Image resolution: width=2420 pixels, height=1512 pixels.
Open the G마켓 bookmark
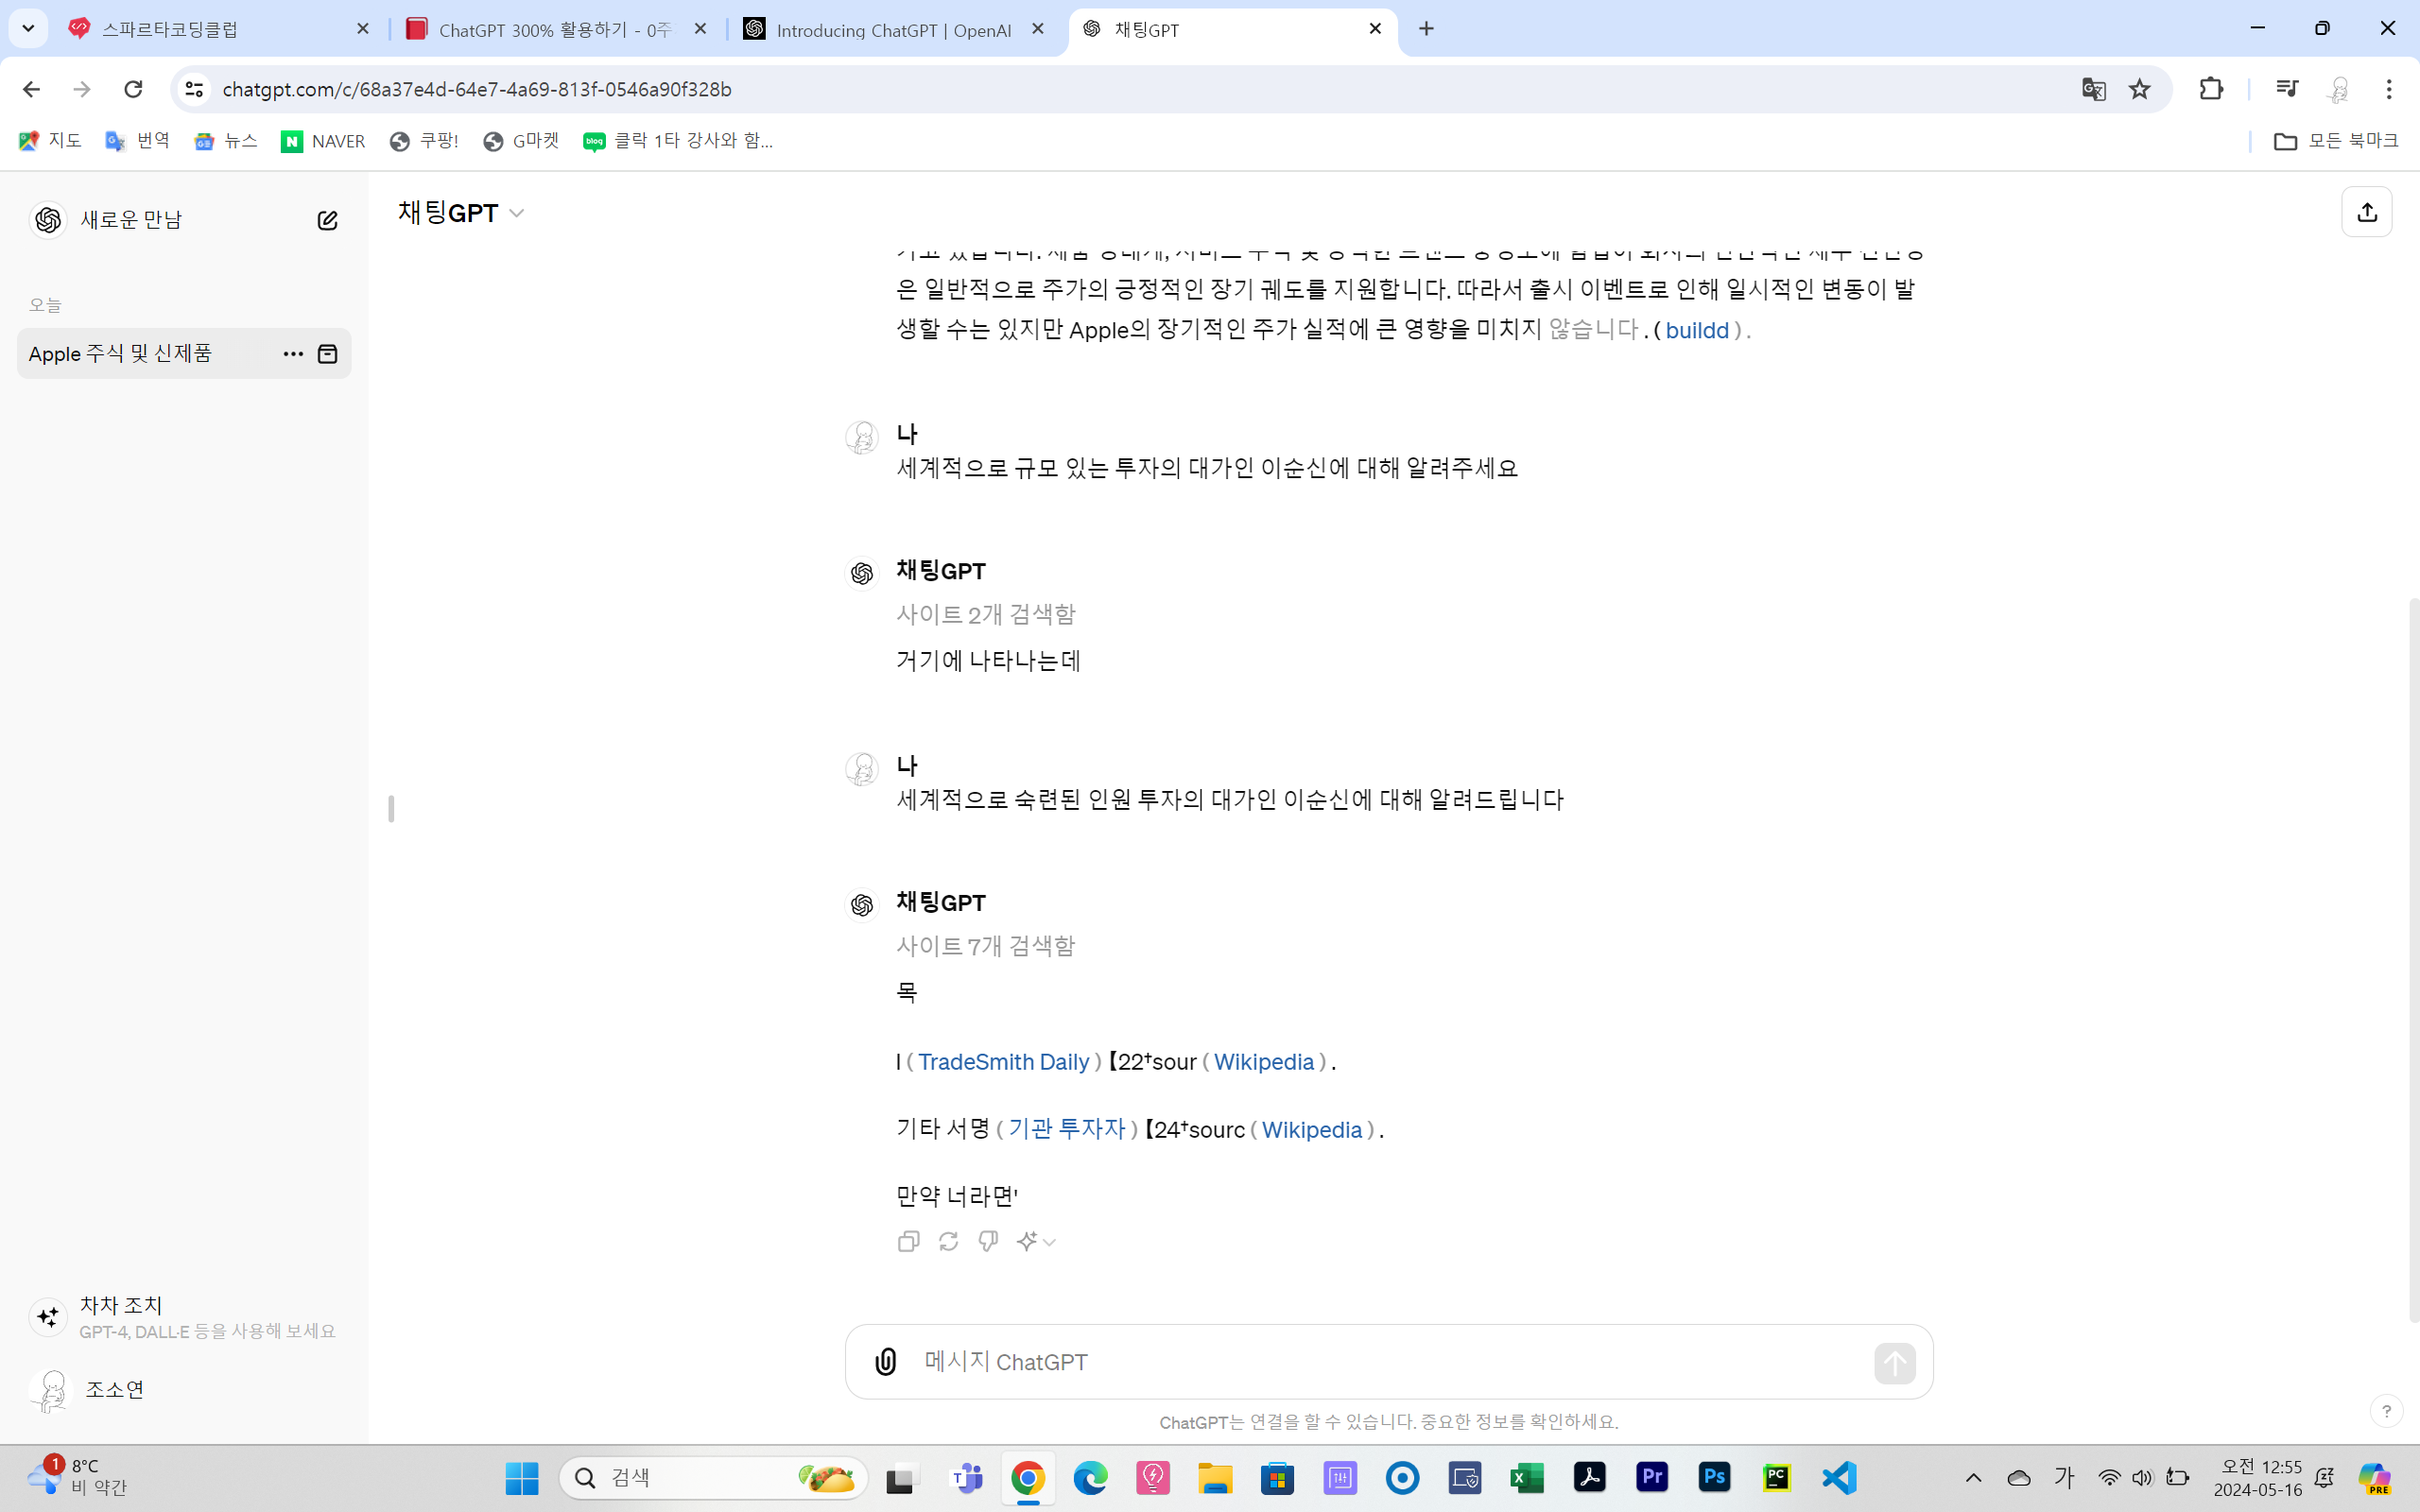[521, 141]
